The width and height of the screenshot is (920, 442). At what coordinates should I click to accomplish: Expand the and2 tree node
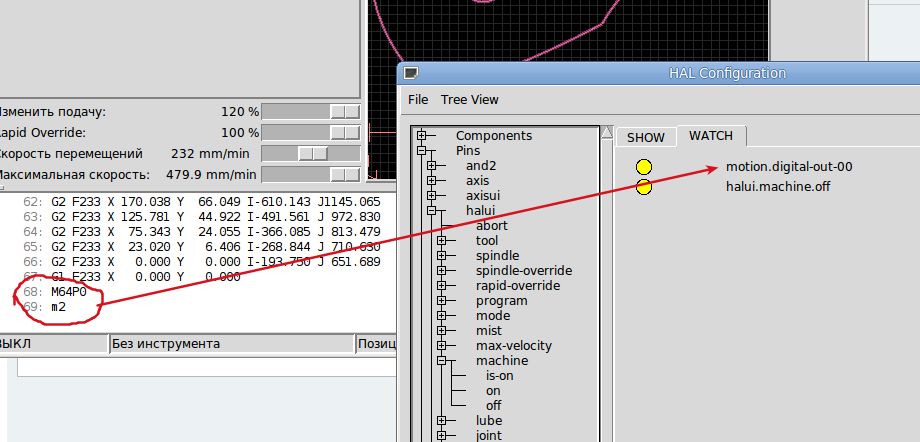(x=431, y=166)
